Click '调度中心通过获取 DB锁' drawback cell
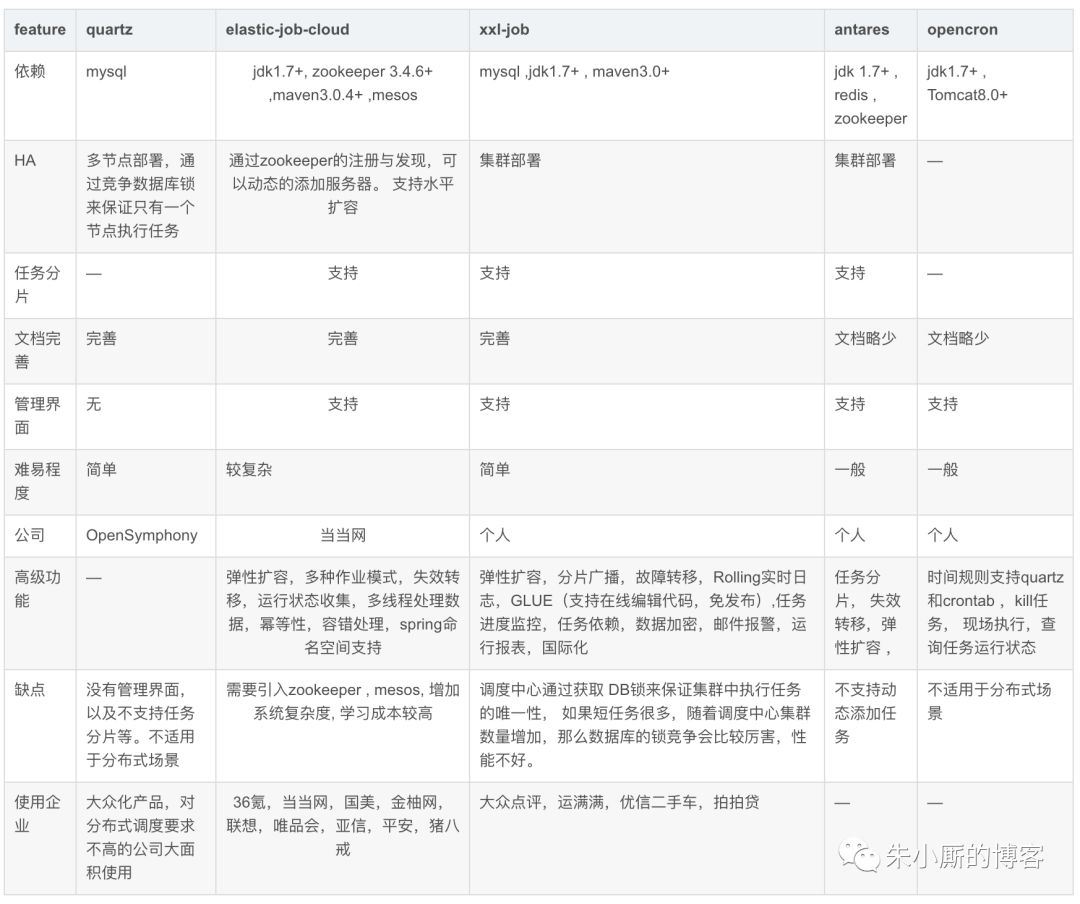Image resolution: width=1080 pixels, height=904 pixels. (645, 725)
